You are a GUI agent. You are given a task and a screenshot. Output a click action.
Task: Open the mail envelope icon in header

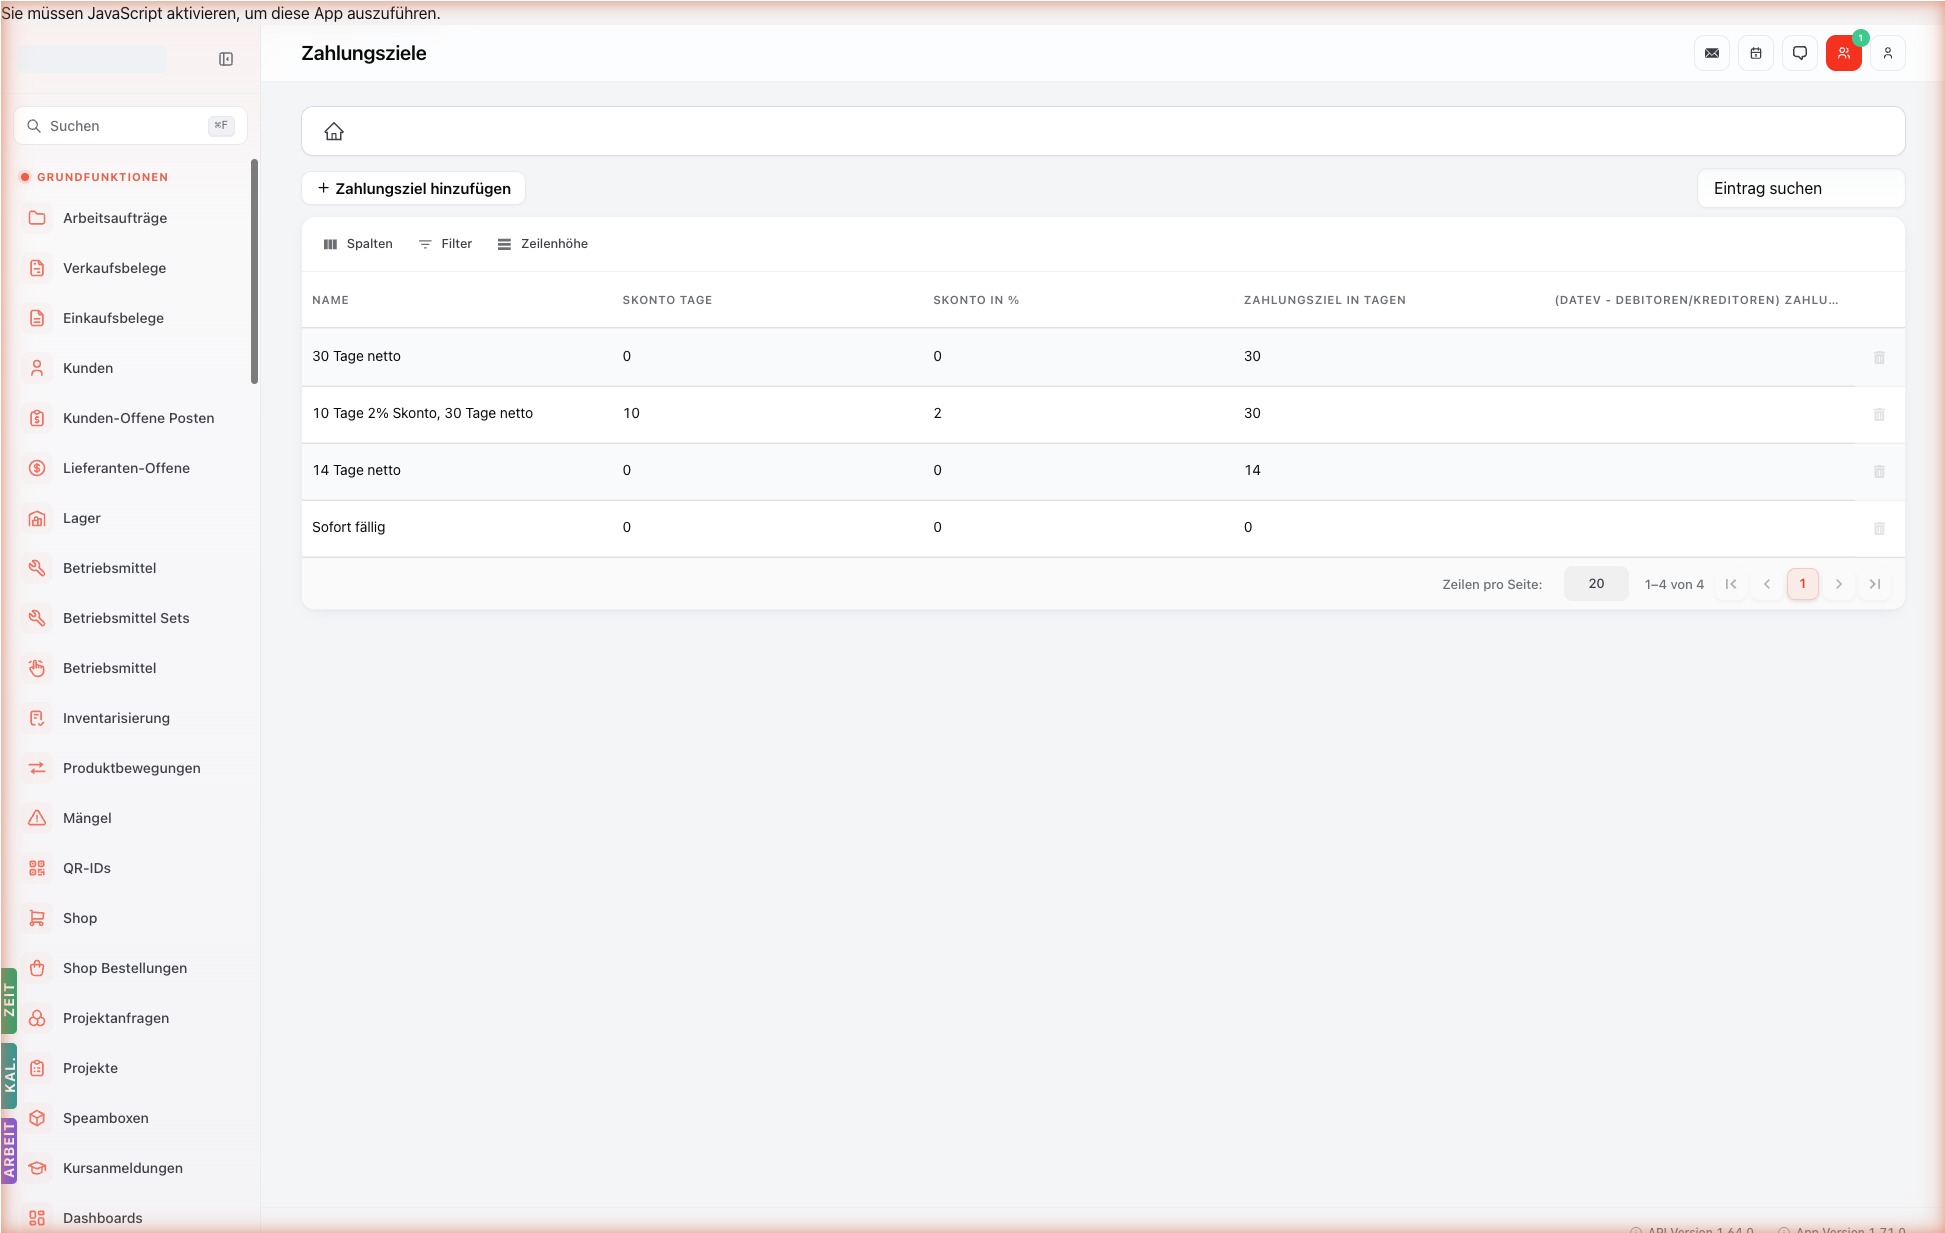1712,53
